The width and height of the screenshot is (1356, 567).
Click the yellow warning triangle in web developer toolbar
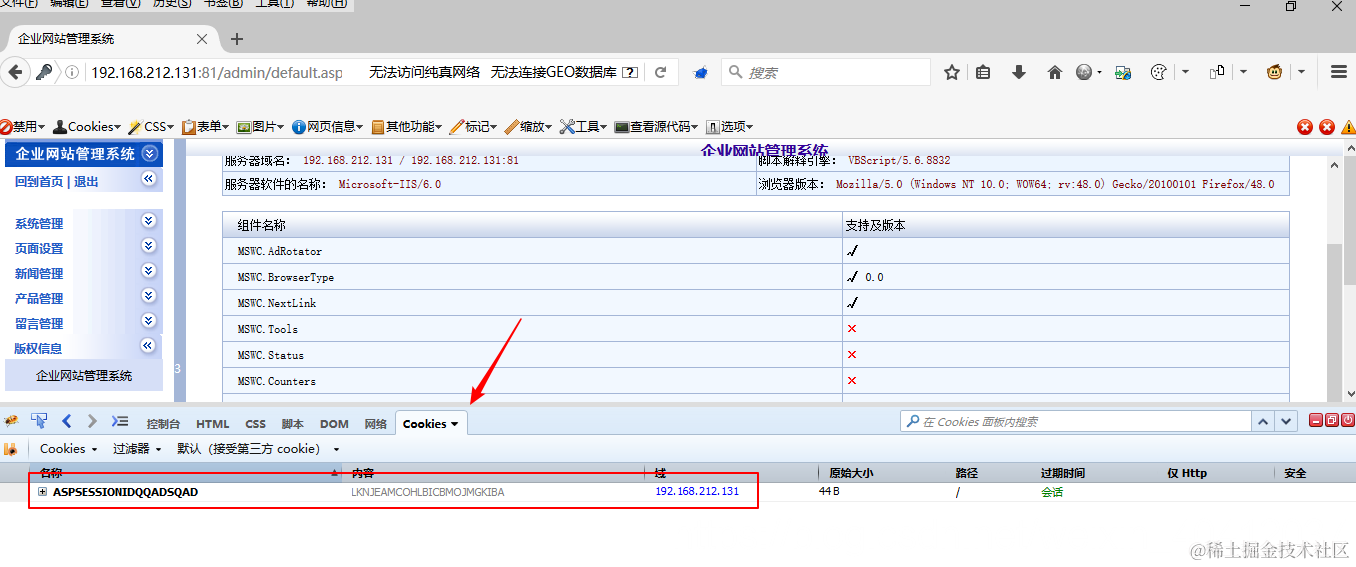click(x=1348, y=127)
